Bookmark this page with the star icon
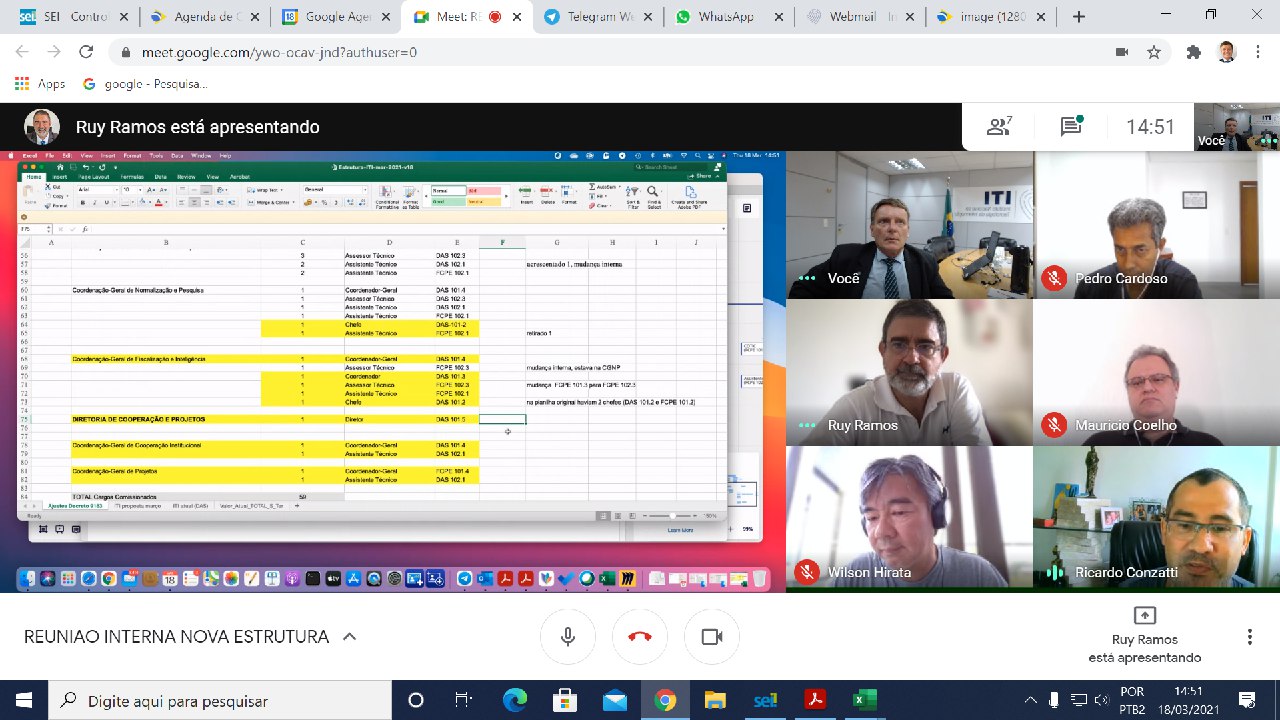This screenshot has width=1280, height=720. [1154, 52]
